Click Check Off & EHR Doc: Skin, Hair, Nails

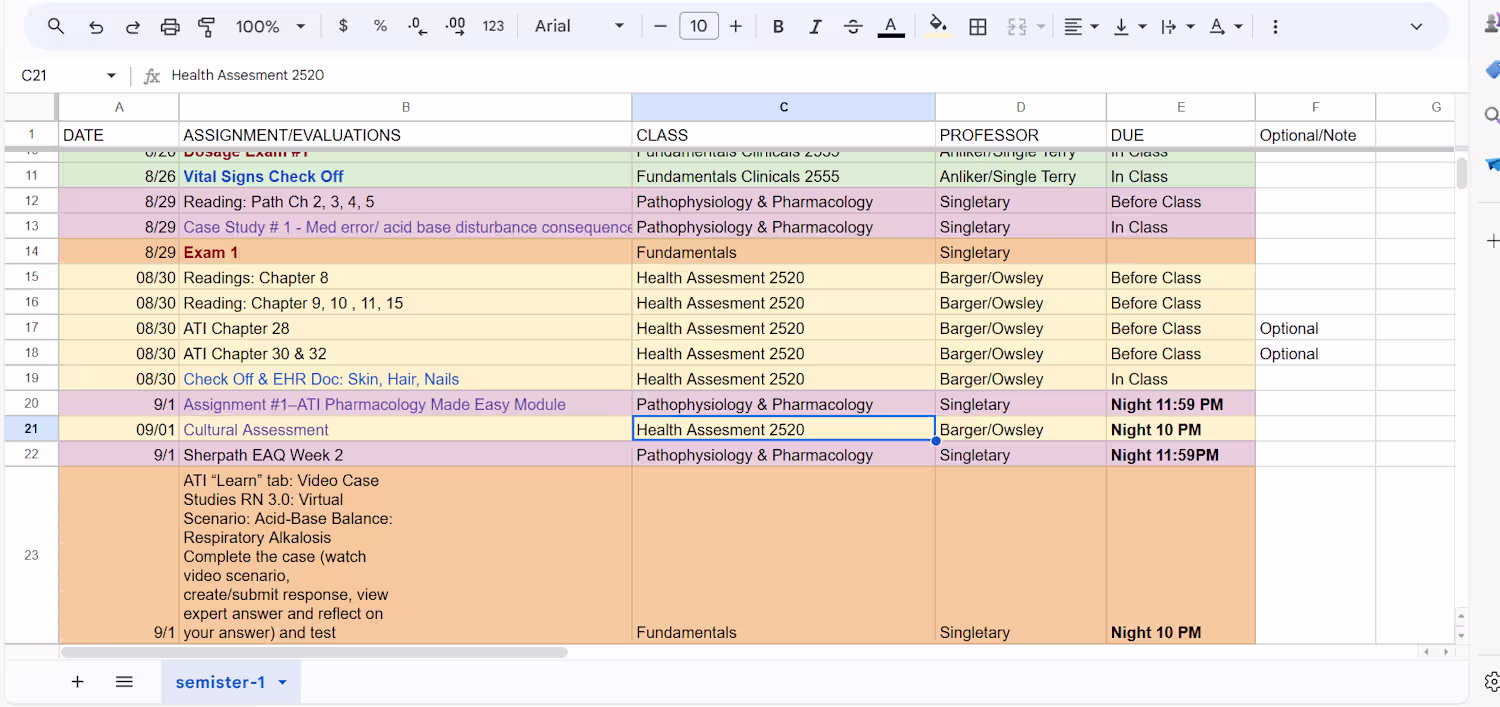(x=405, y=379)
